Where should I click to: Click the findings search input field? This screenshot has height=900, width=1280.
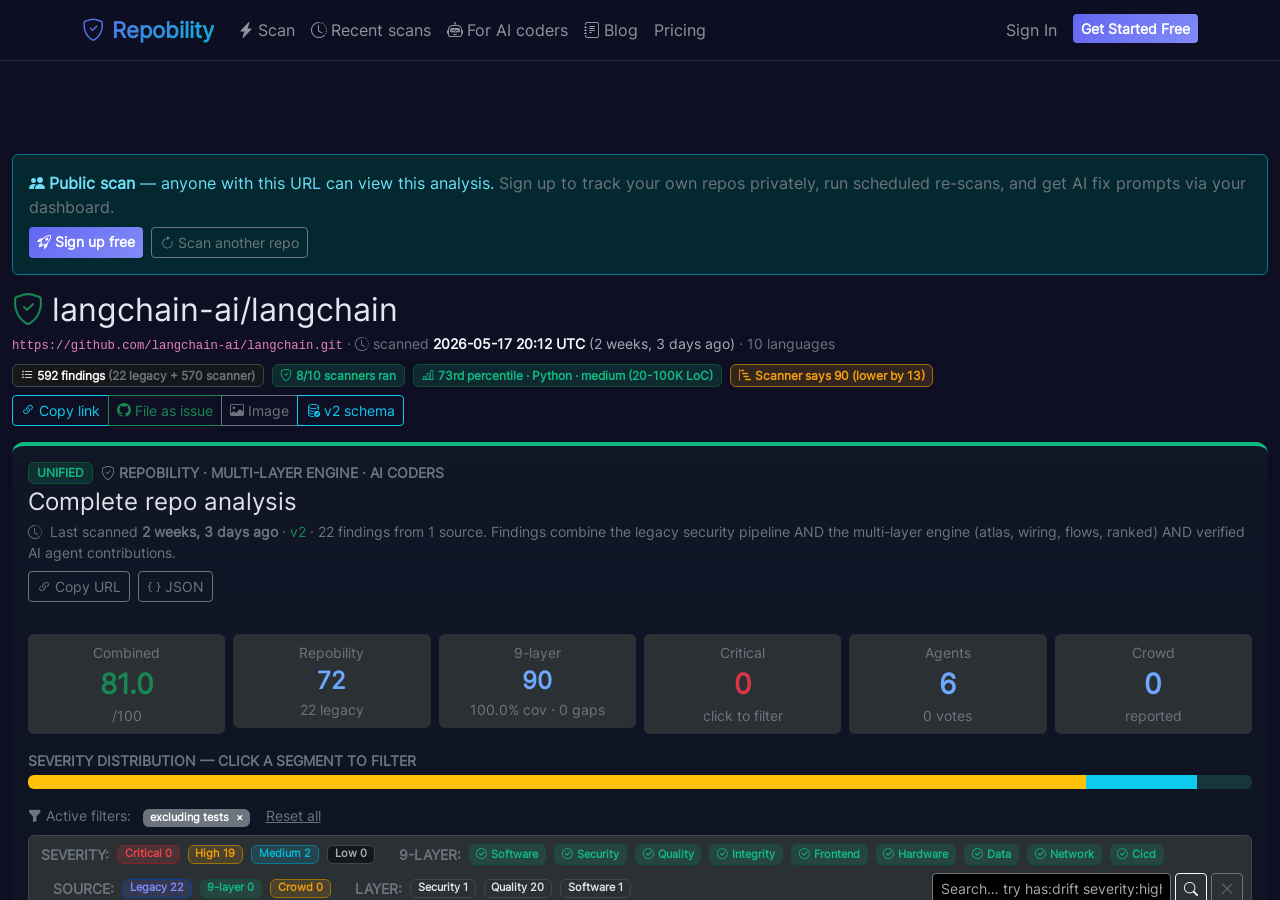[x=1051, y=888]
